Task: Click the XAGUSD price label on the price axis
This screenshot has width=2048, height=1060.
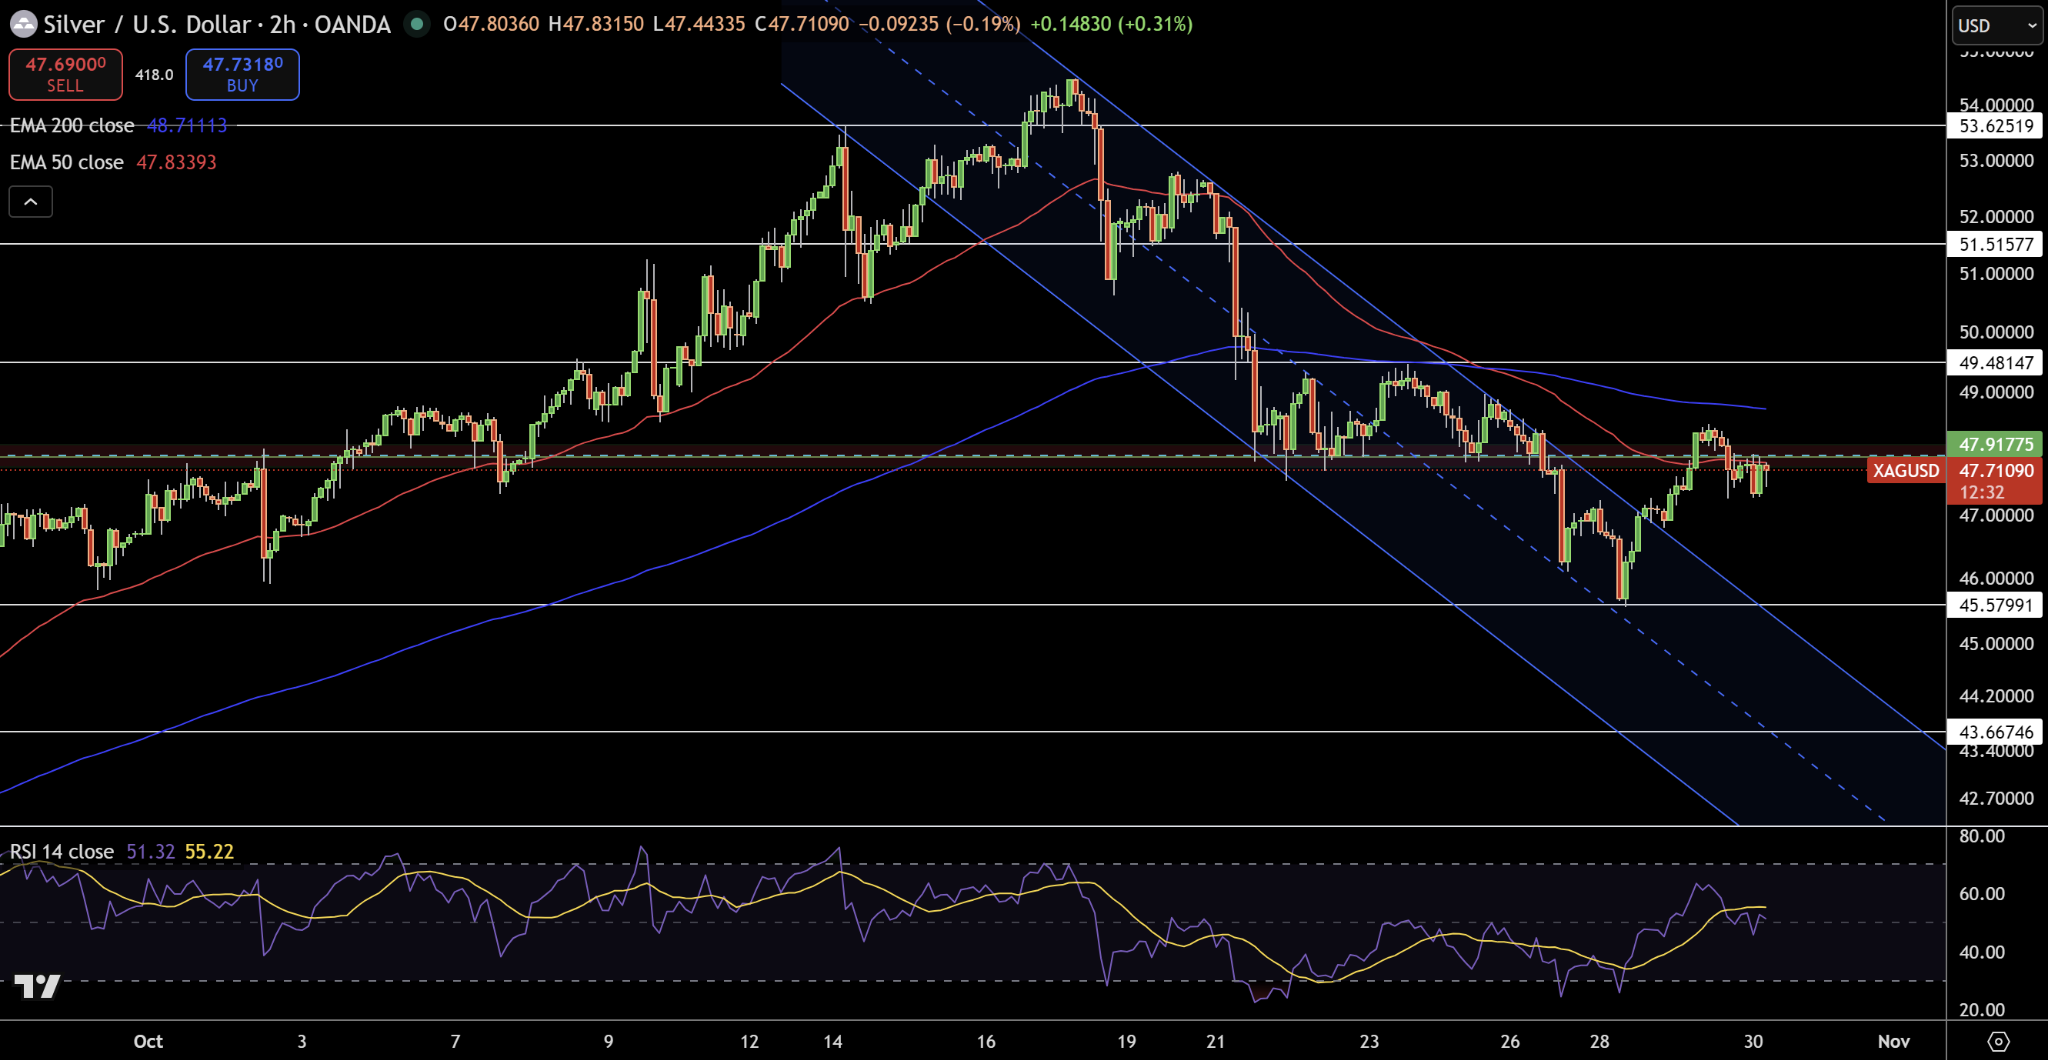Action: point(1905,470)
